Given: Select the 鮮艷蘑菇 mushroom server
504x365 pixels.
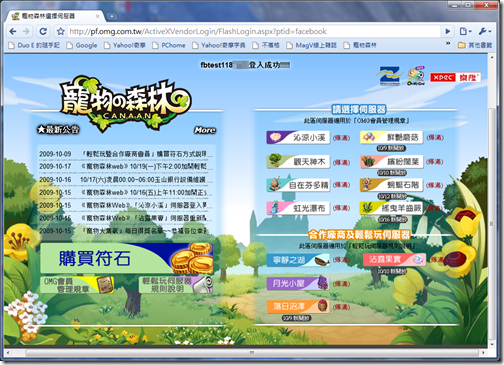Looking at the screenshot, I should 391,137.
